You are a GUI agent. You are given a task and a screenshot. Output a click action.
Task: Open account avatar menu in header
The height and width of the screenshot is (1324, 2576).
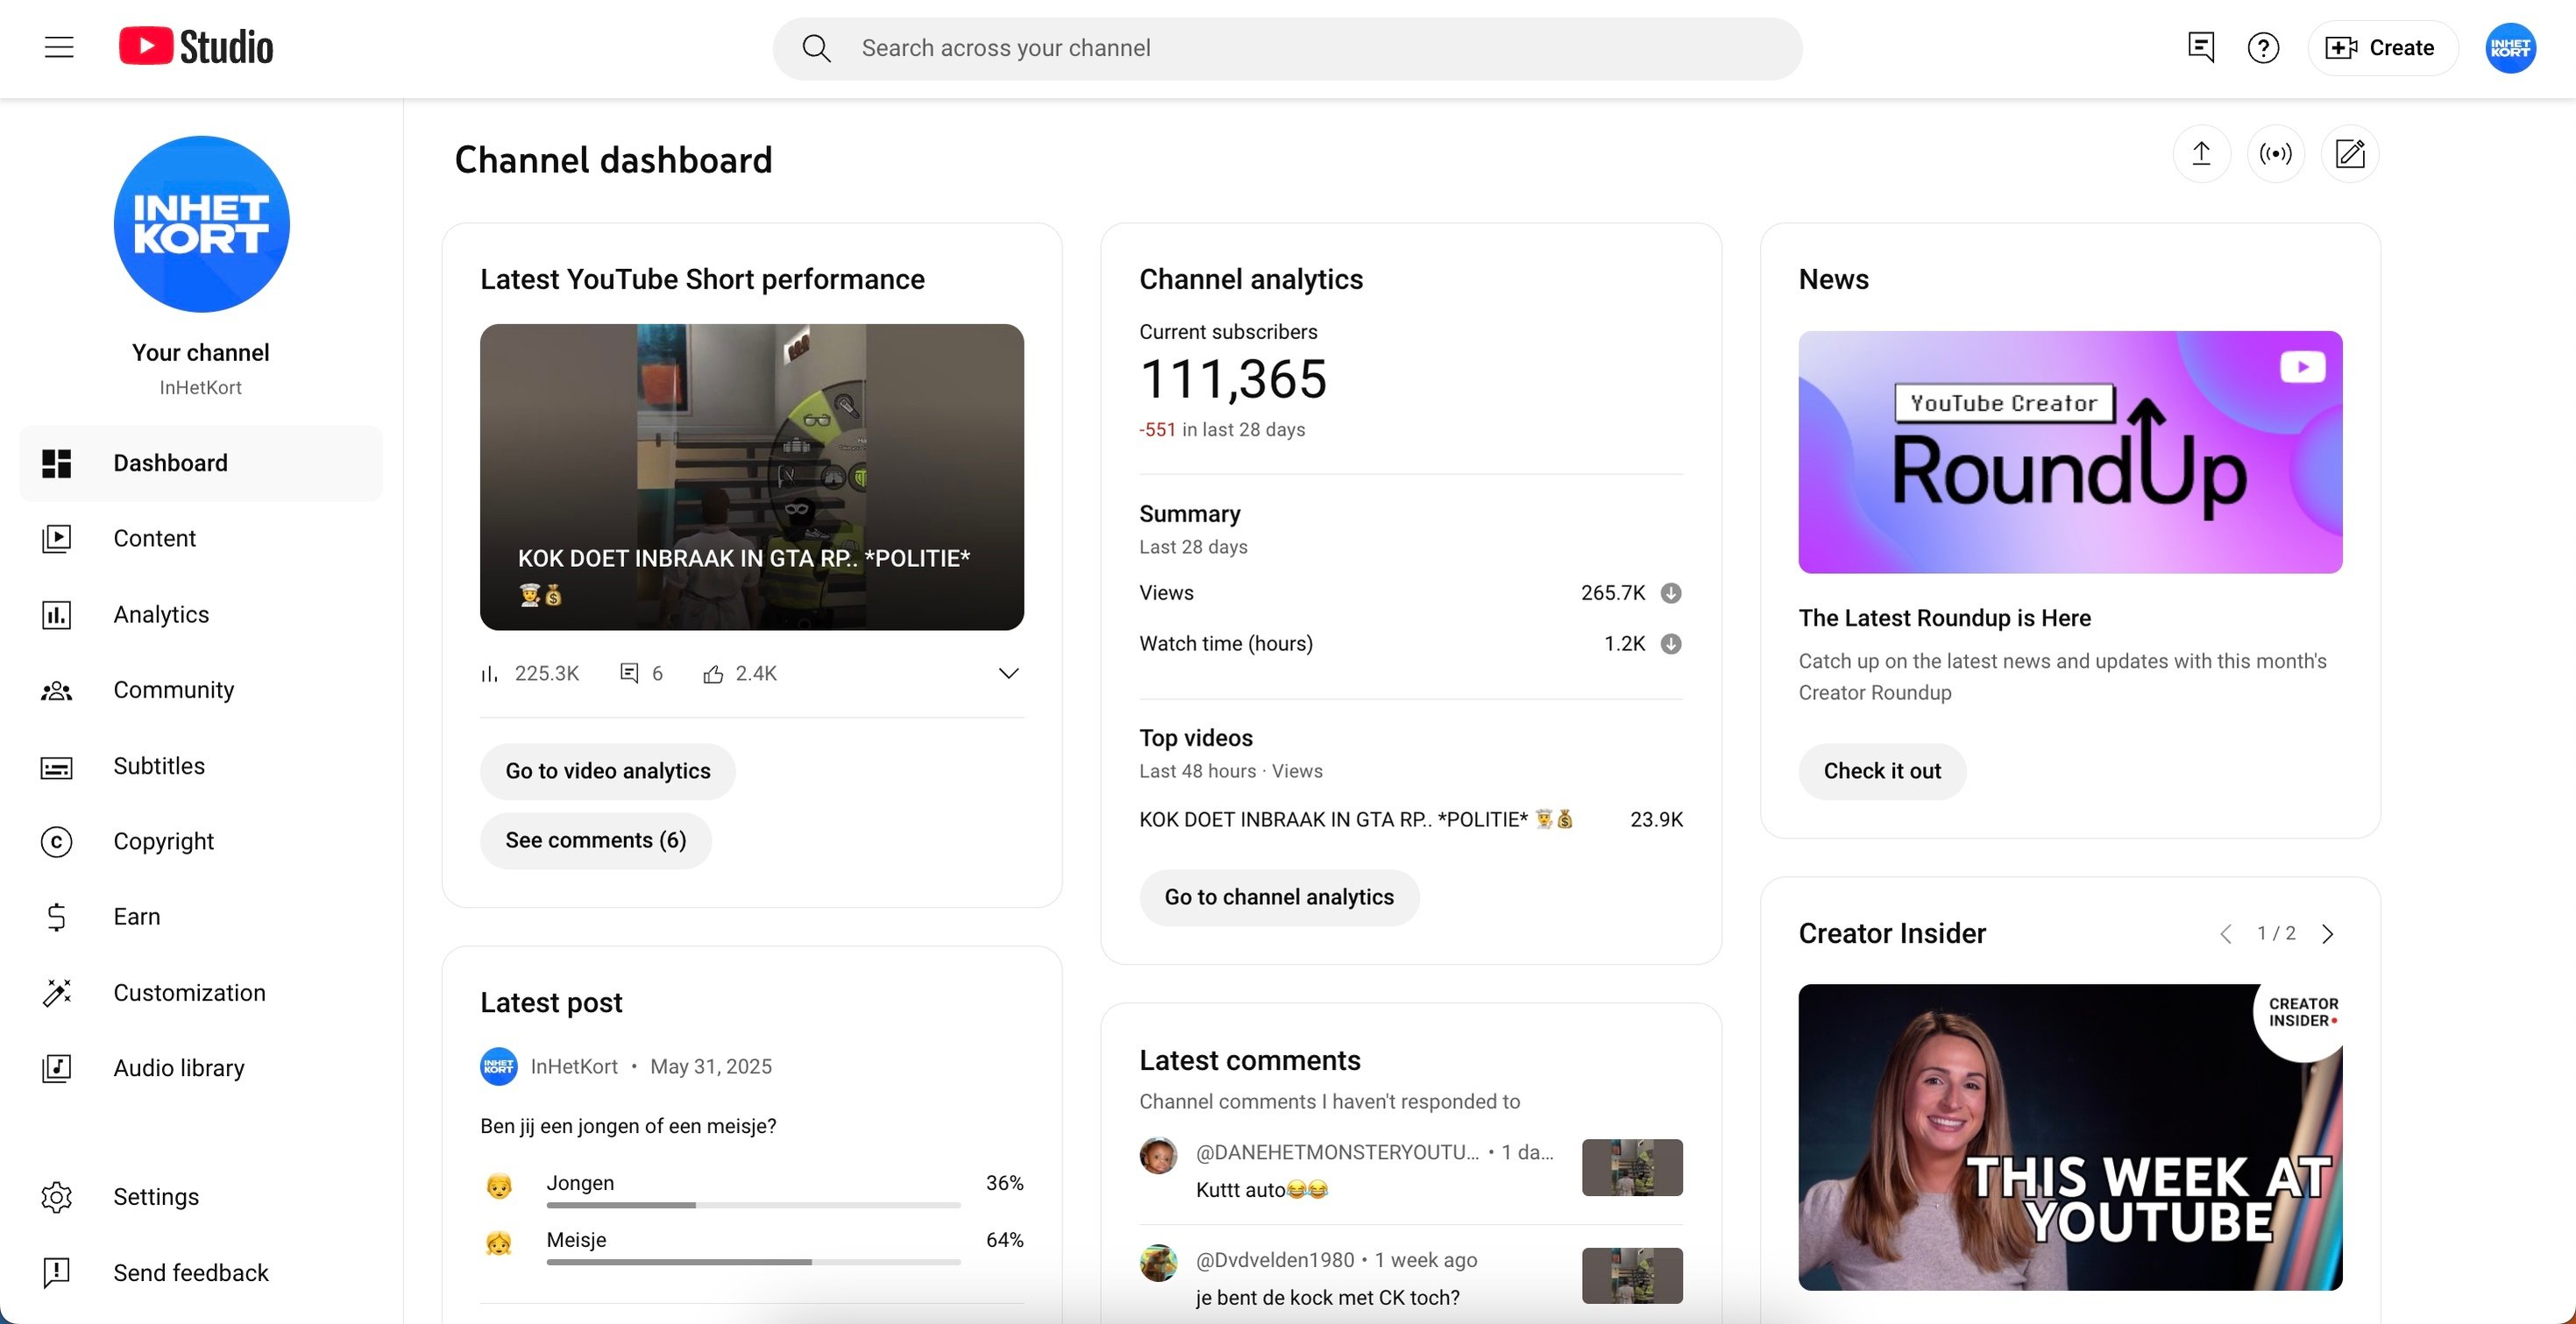tap(2510, 47)
